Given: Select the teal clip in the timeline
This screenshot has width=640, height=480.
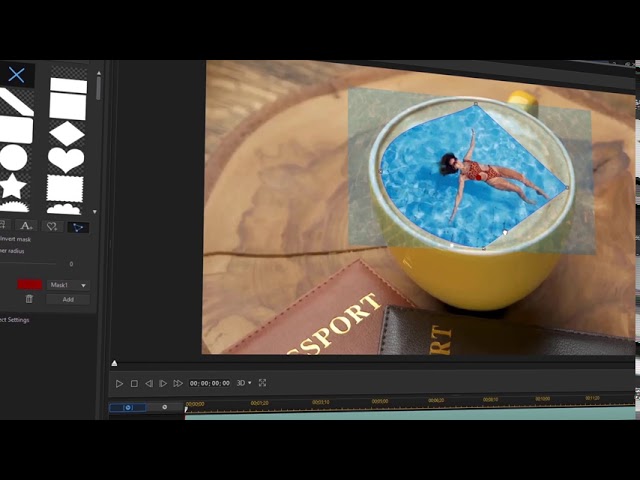Looking at the screenshot, I should pyautogui.click(x=410, y=414).
